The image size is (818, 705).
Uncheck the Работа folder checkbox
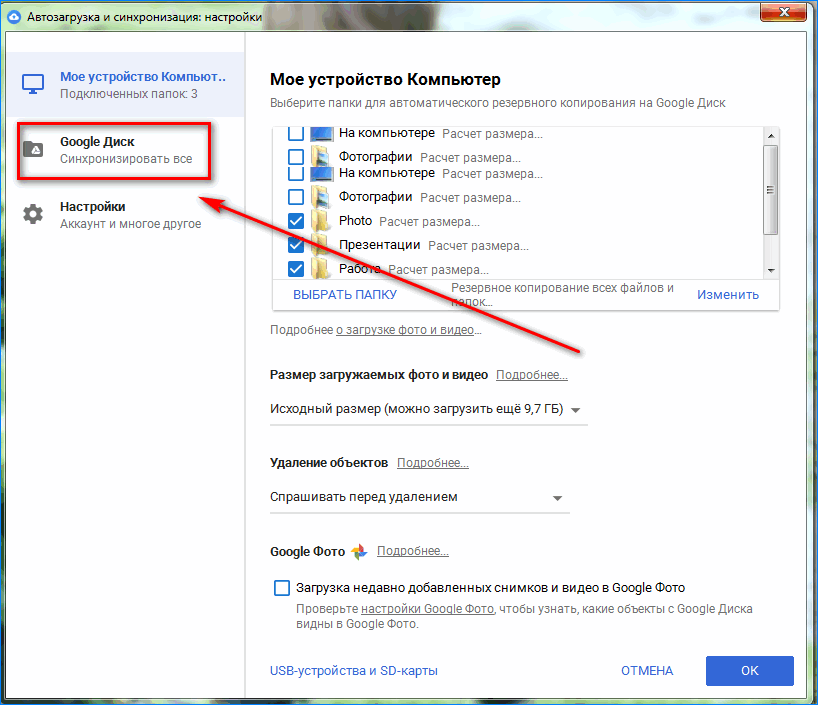click(296, 269)
